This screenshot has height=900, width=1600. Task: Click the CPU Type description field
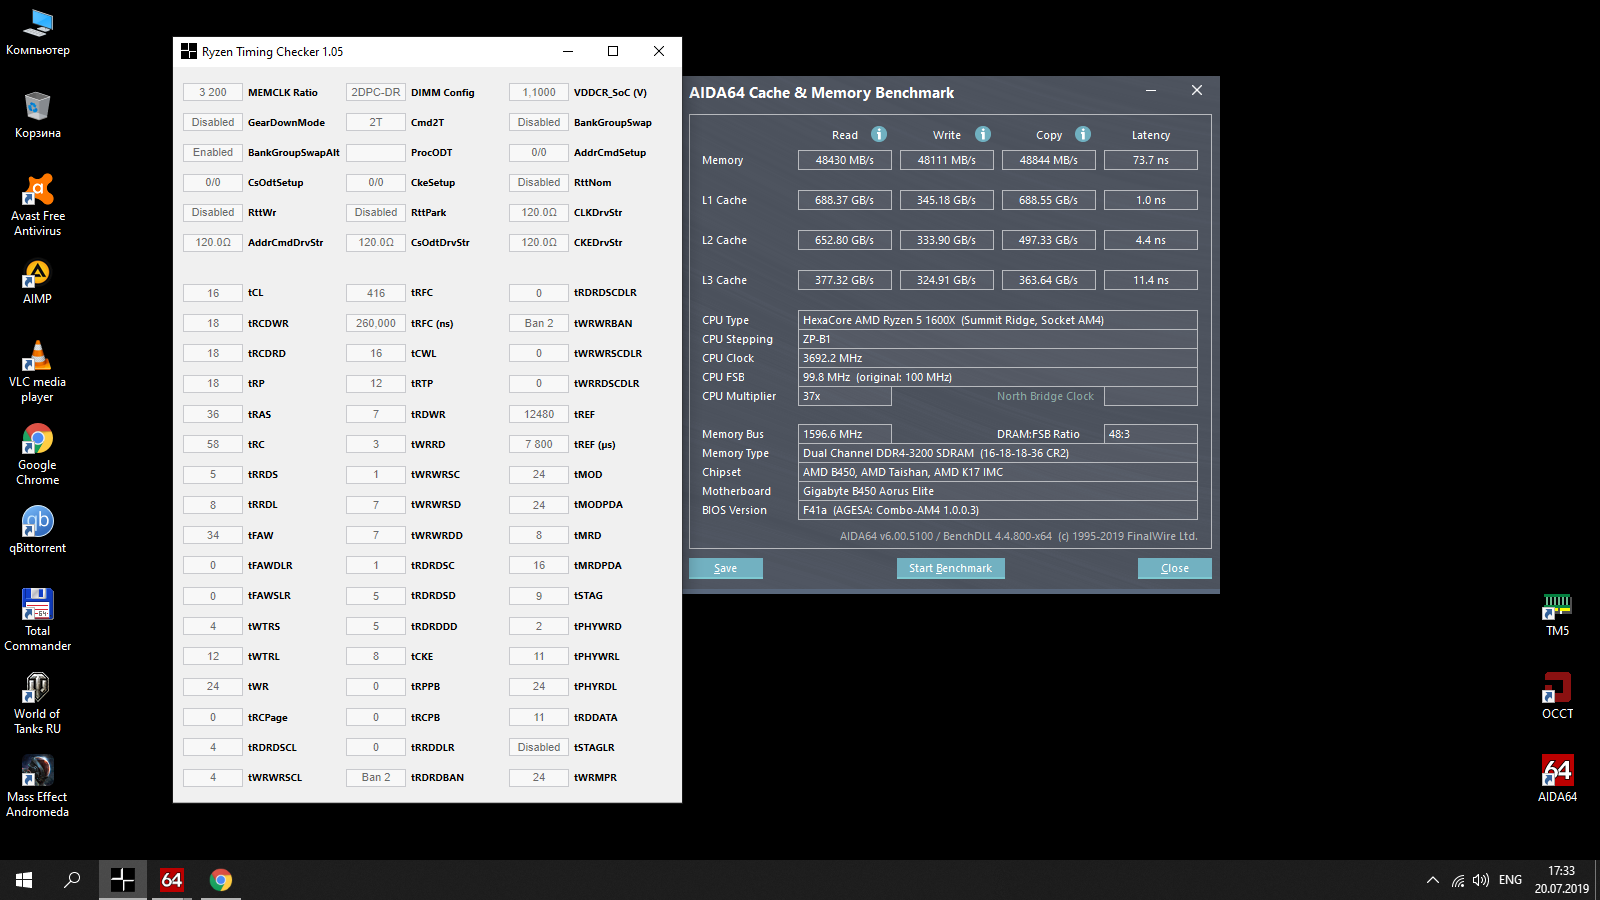pos(998,320)
